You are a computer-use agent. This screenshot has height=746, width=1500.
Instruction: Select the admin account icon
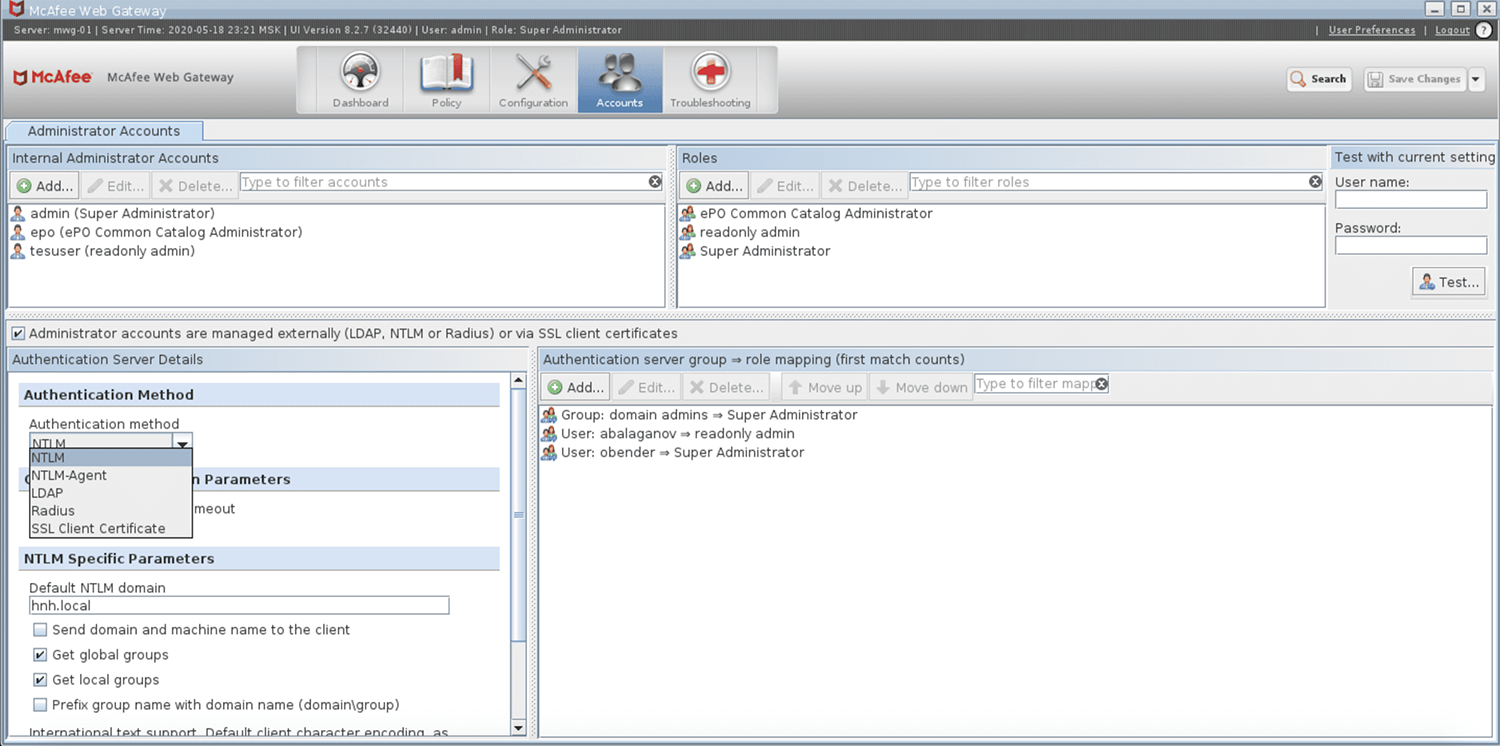click(x=18, y=214)
